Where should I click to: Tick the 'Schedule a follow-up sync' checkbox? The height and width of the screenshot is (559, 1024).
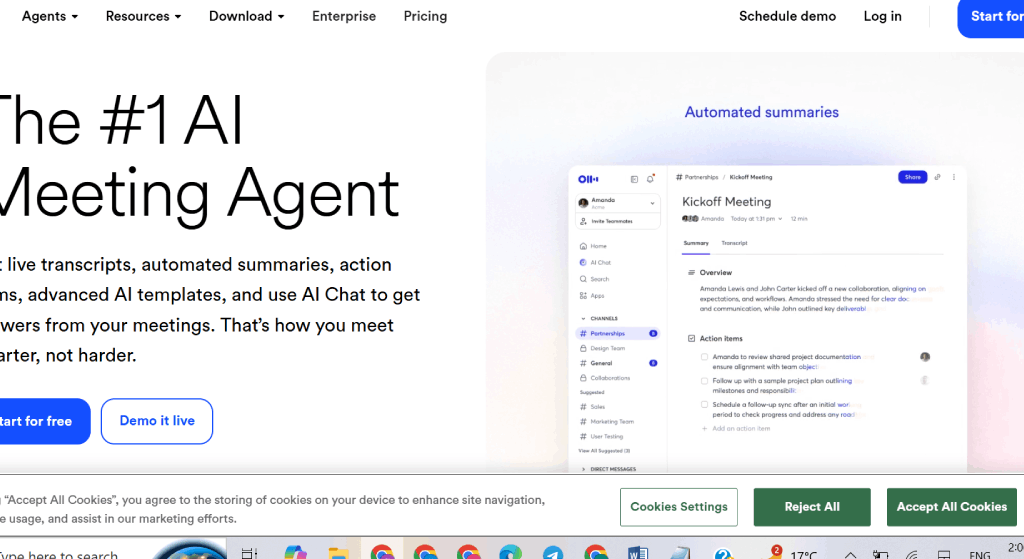click(x=704, y=405)
